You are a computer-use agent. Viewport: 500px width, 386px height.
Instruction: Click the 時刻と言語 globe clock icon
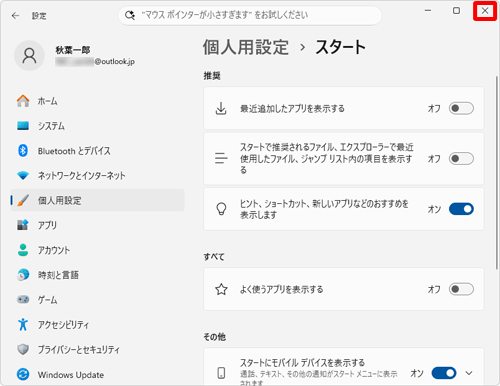[x=23, y=275]
